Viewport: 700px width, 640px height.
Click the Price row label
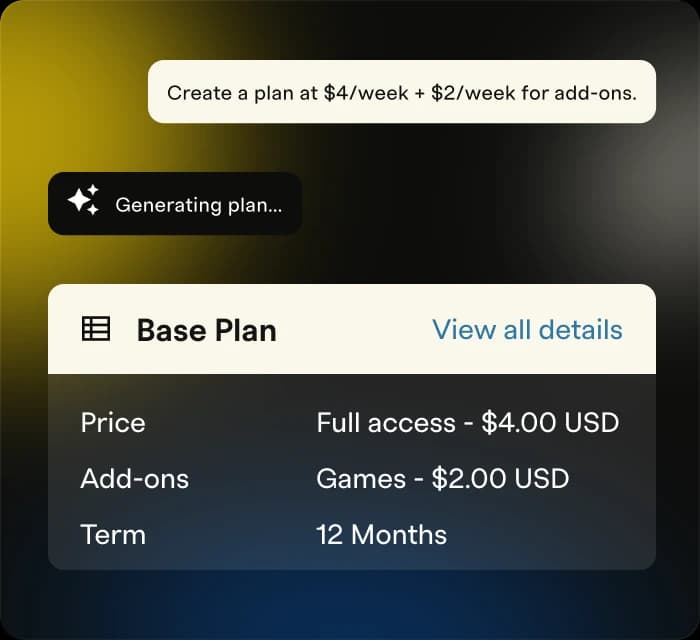pos(112,423)
